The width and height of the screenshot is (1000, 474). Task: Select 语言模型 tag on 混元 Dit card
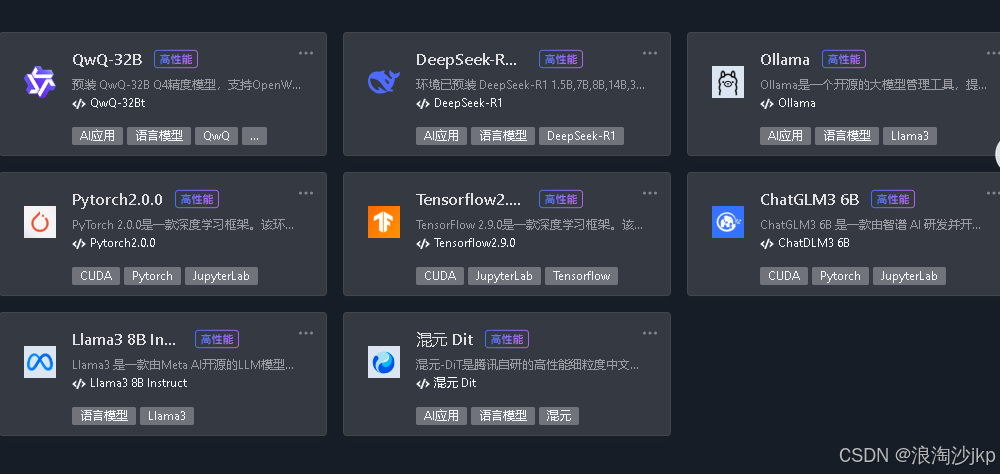(503, 416)
